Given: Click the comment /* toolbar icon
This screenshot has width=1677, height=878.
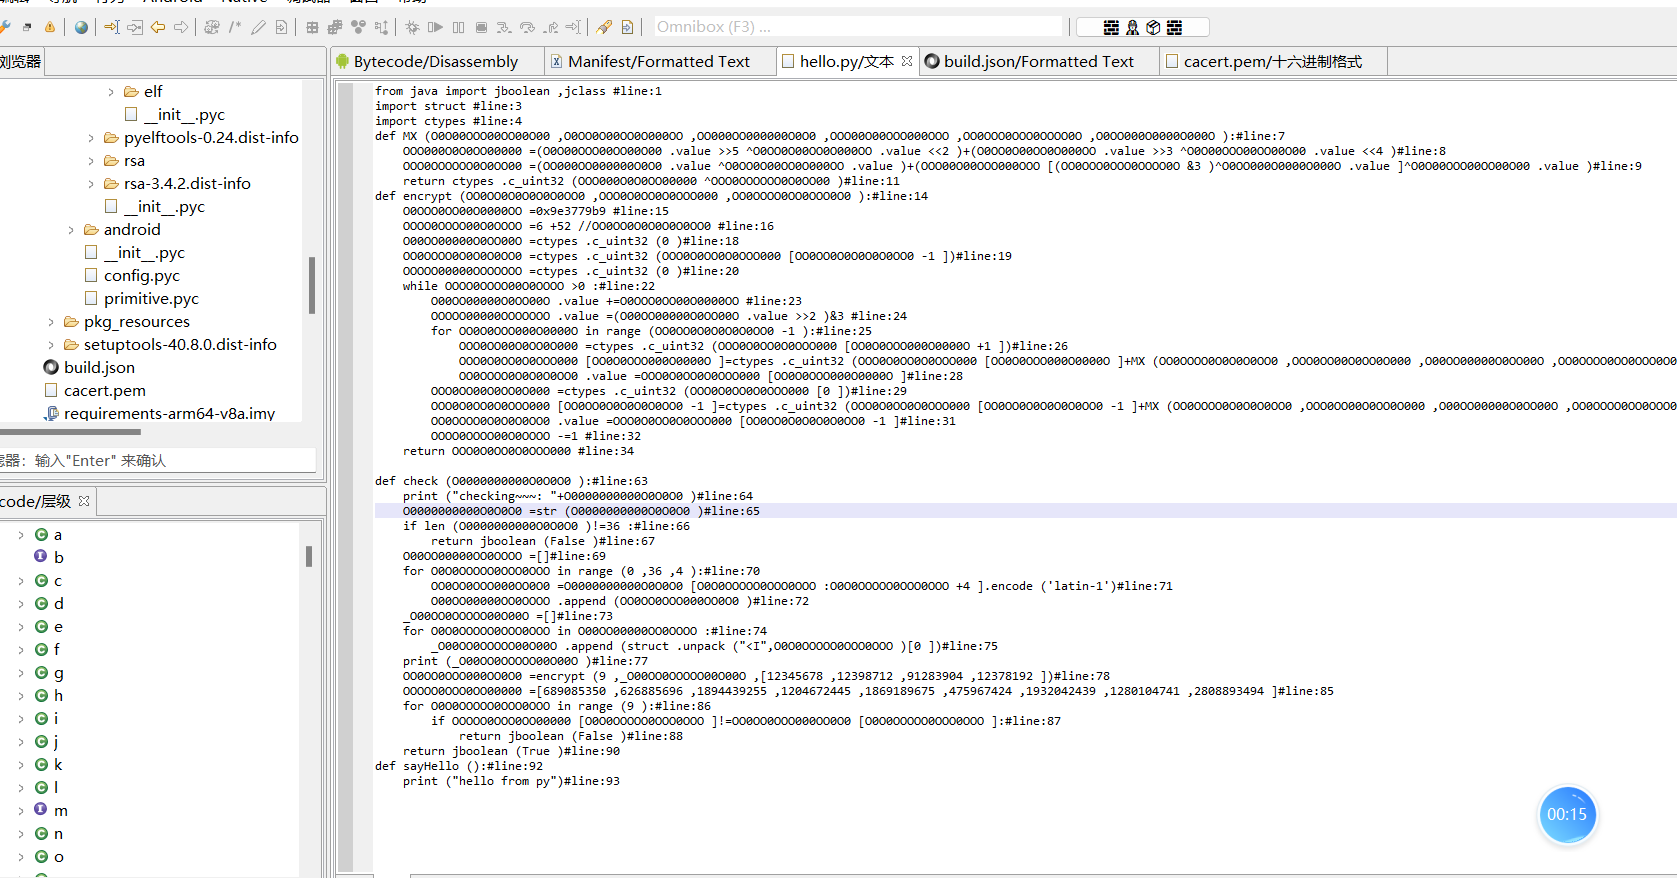Looking at the screenshot, I should click(235, 27).
